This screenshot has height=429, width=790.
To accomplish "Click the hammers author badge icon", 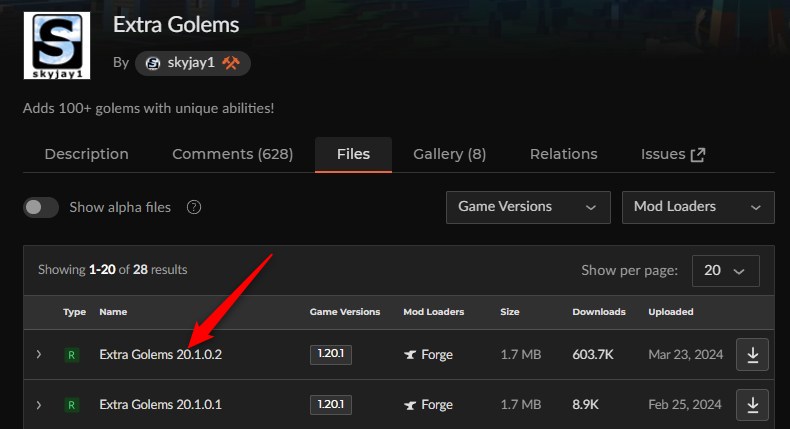I will pyautogui.click(x=231, y=63).
